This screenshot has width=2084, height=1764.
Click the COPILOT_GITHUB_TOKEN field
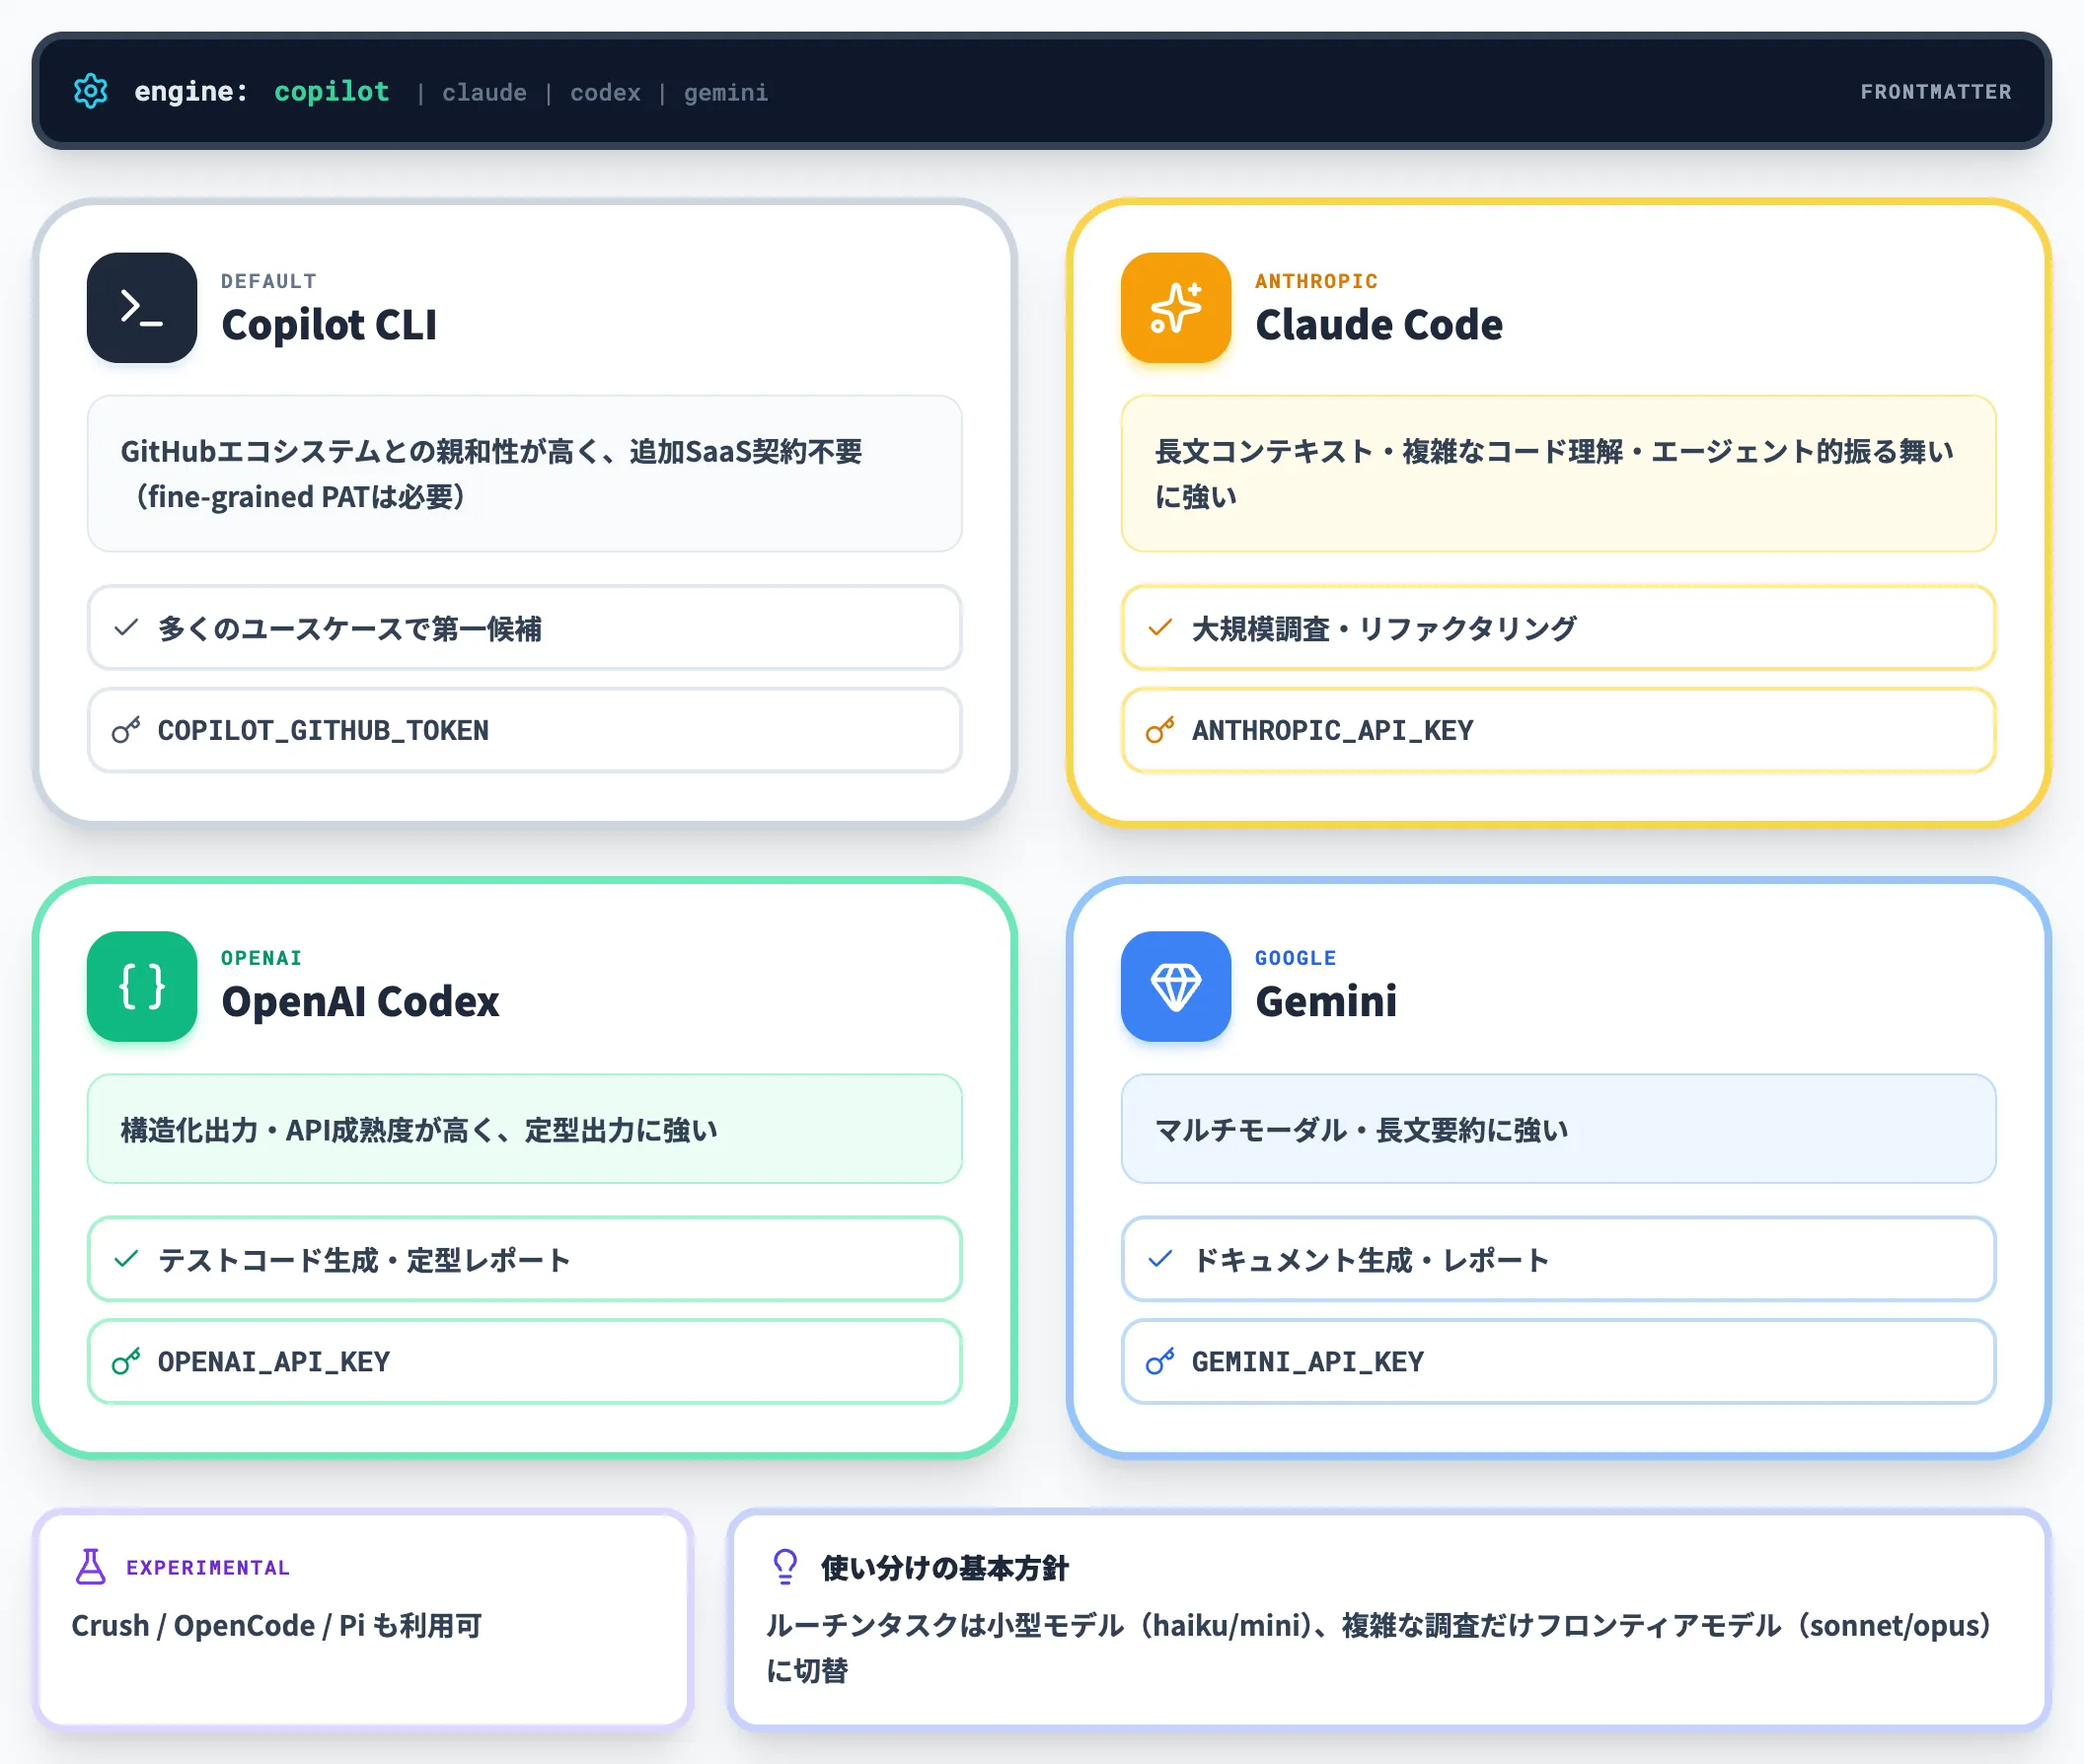tap(525, 730)
